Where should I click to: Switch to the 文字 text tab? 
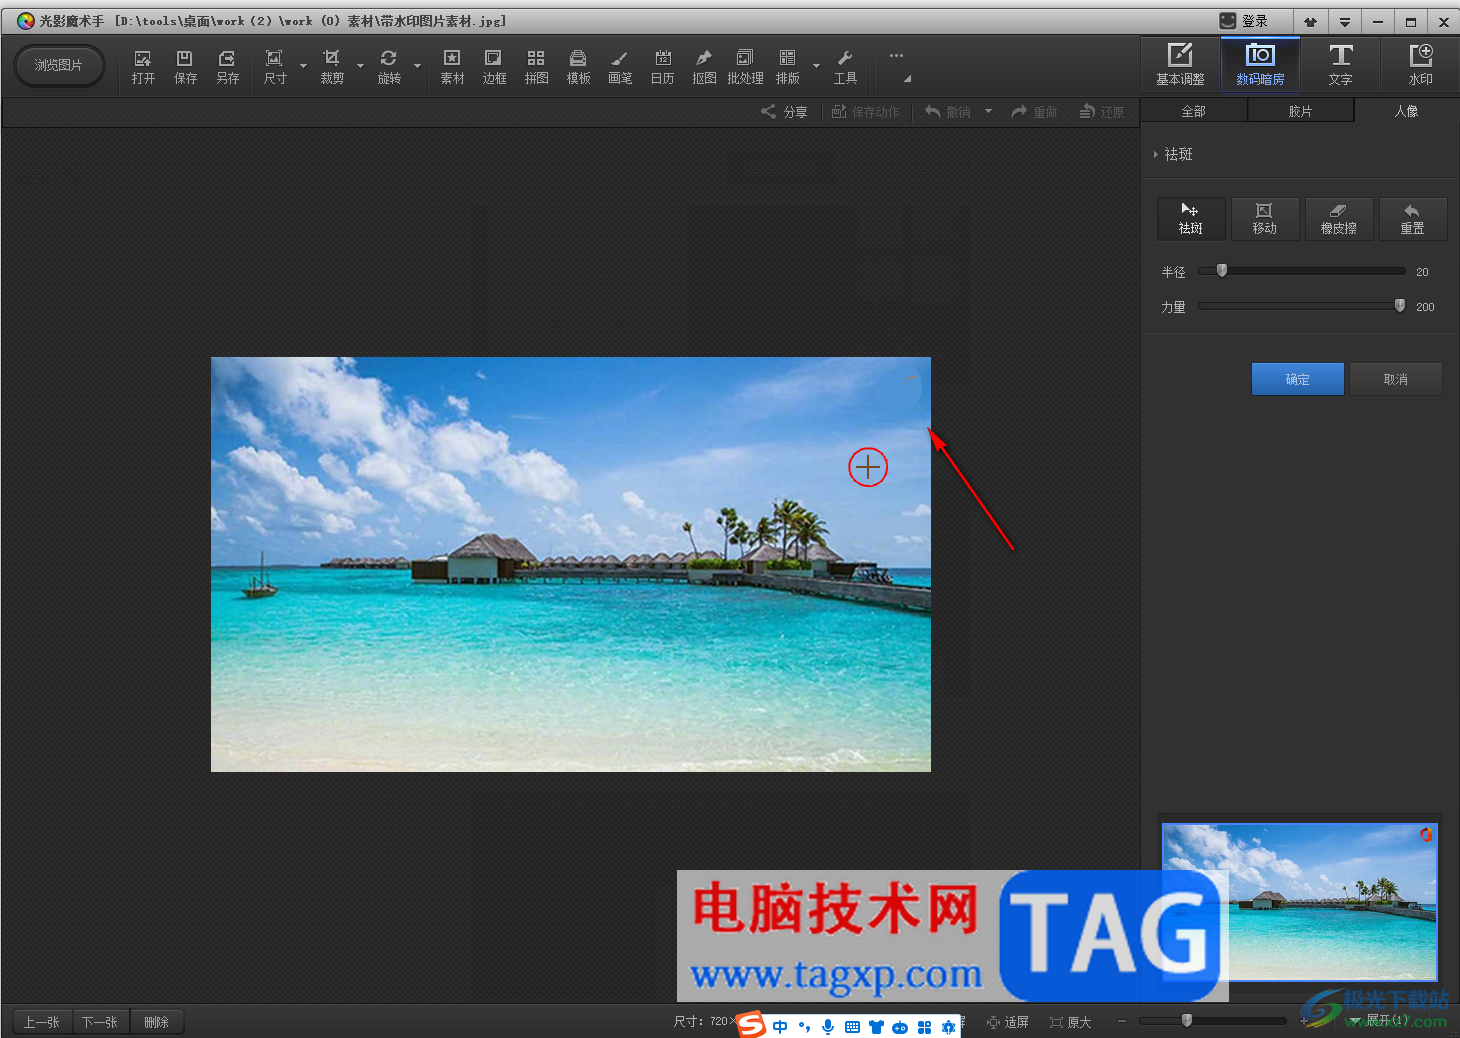point(1340,65)
